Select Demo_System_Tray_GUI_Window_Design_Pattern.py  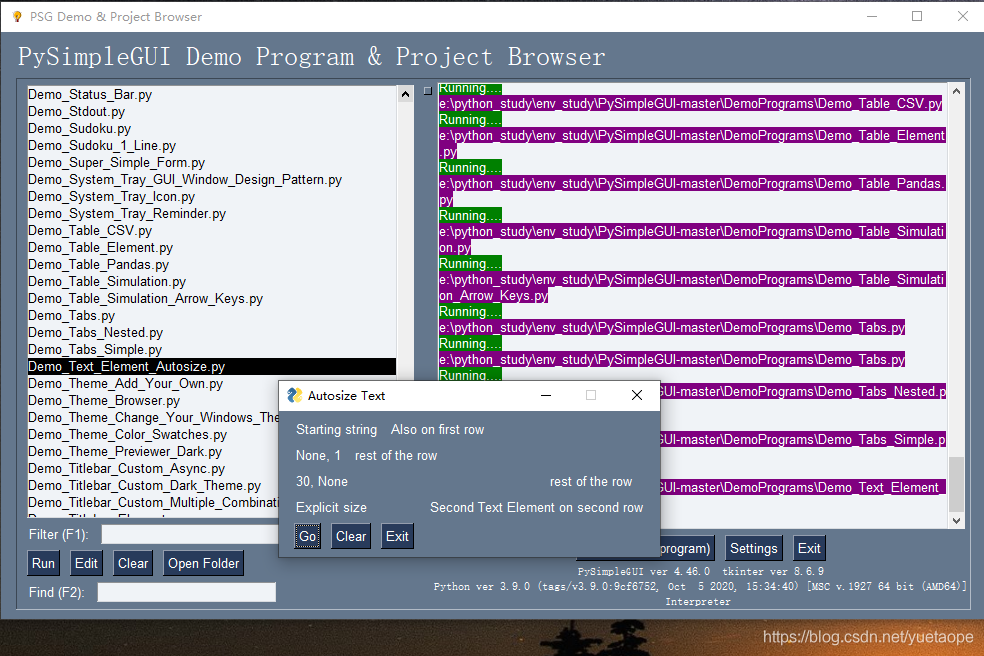tap(211, 180)
